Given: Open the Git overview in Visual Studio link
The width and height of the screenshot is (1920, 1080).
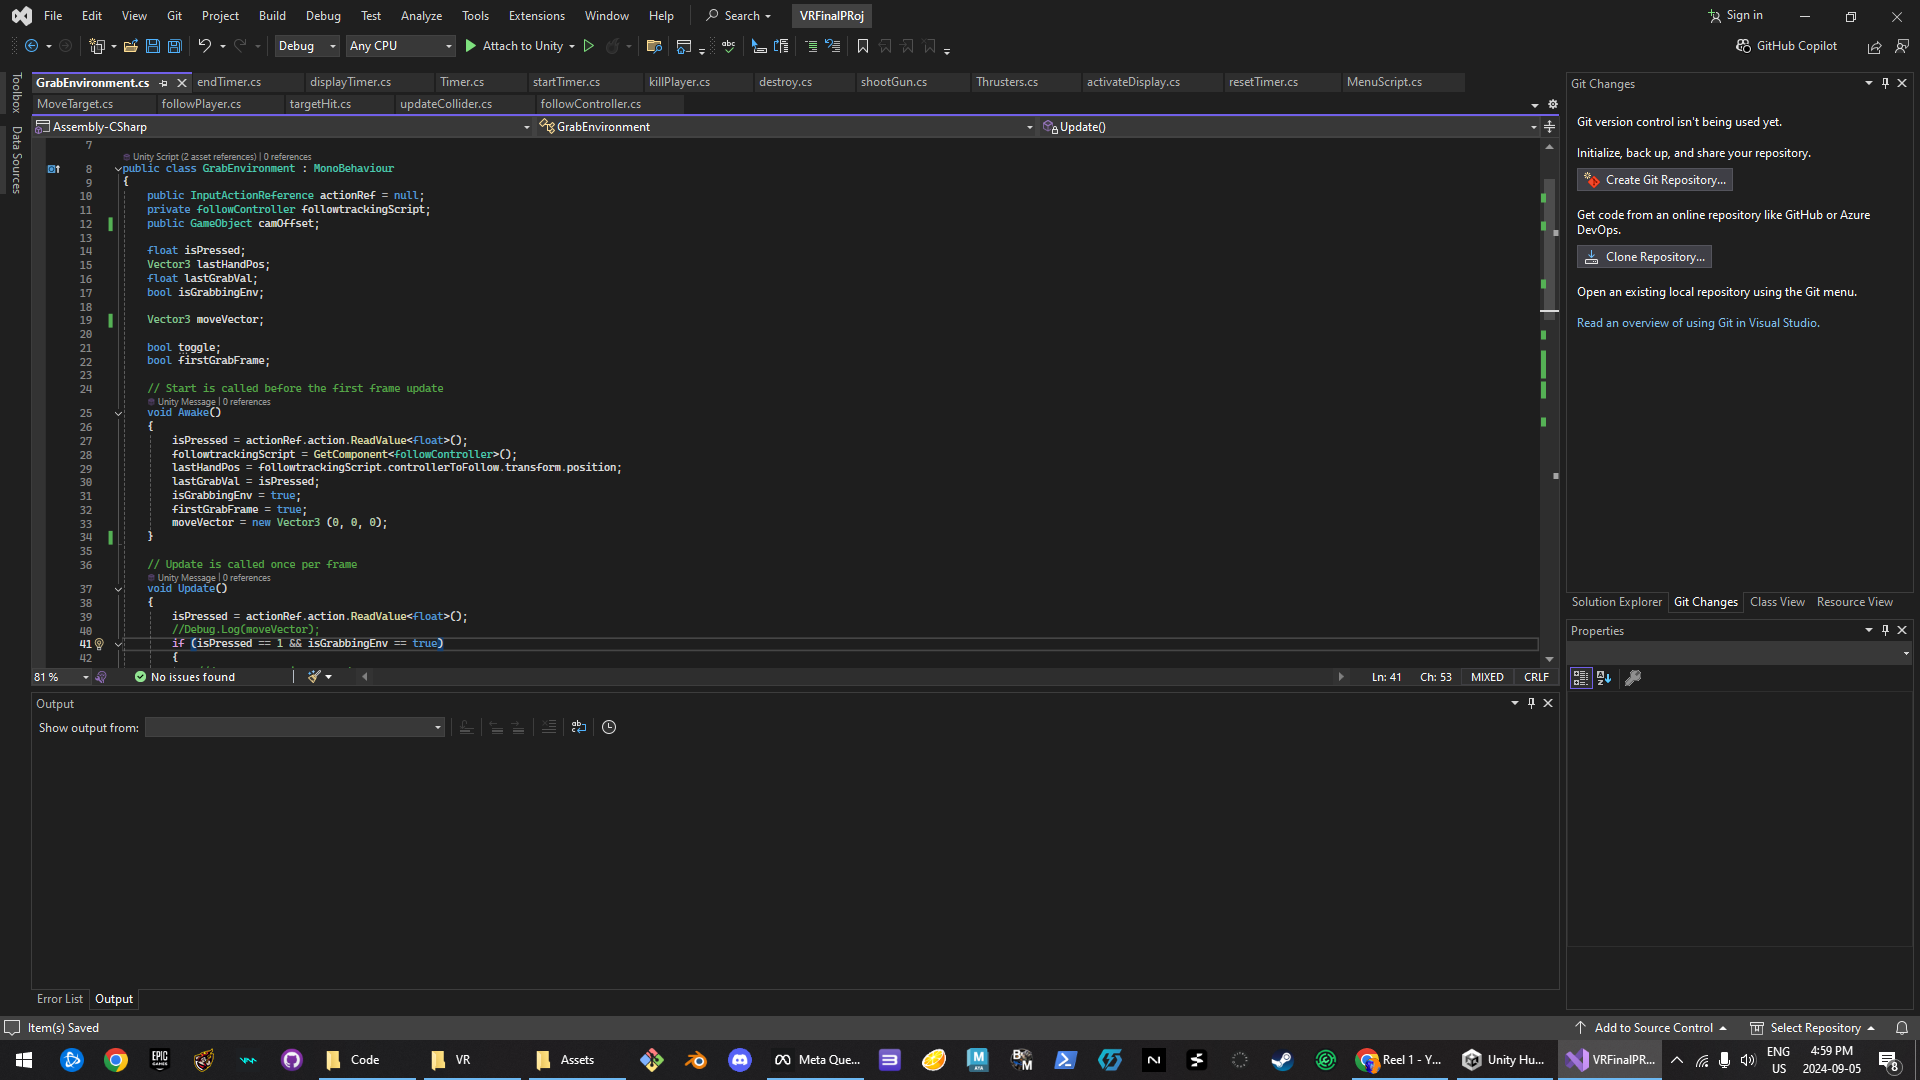Looking at the screenshot, I should click(x=1697, y=323).
